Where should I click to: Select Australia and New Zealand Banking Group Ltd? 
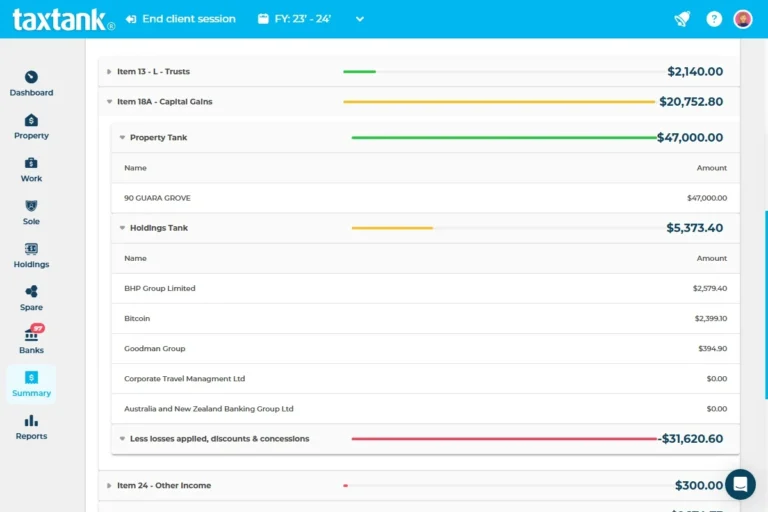[425, 409]
